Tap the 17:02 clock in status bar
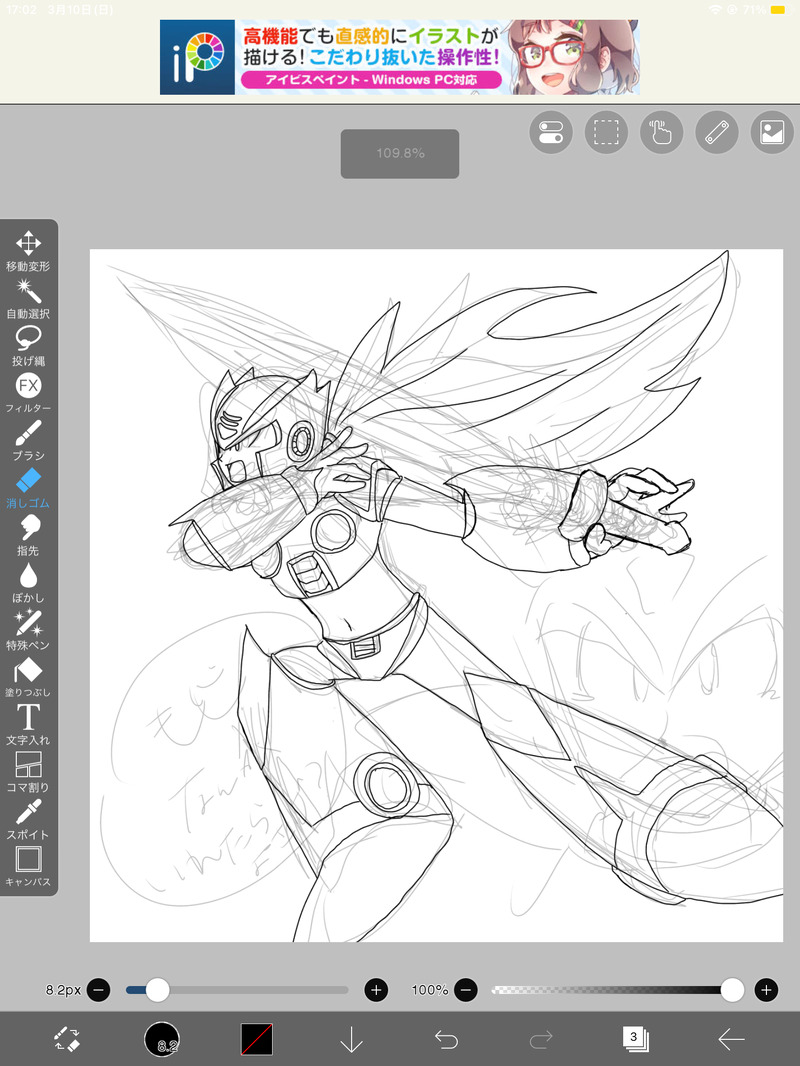This screenshot has width=800, height=1066. [x=21, y=10]
